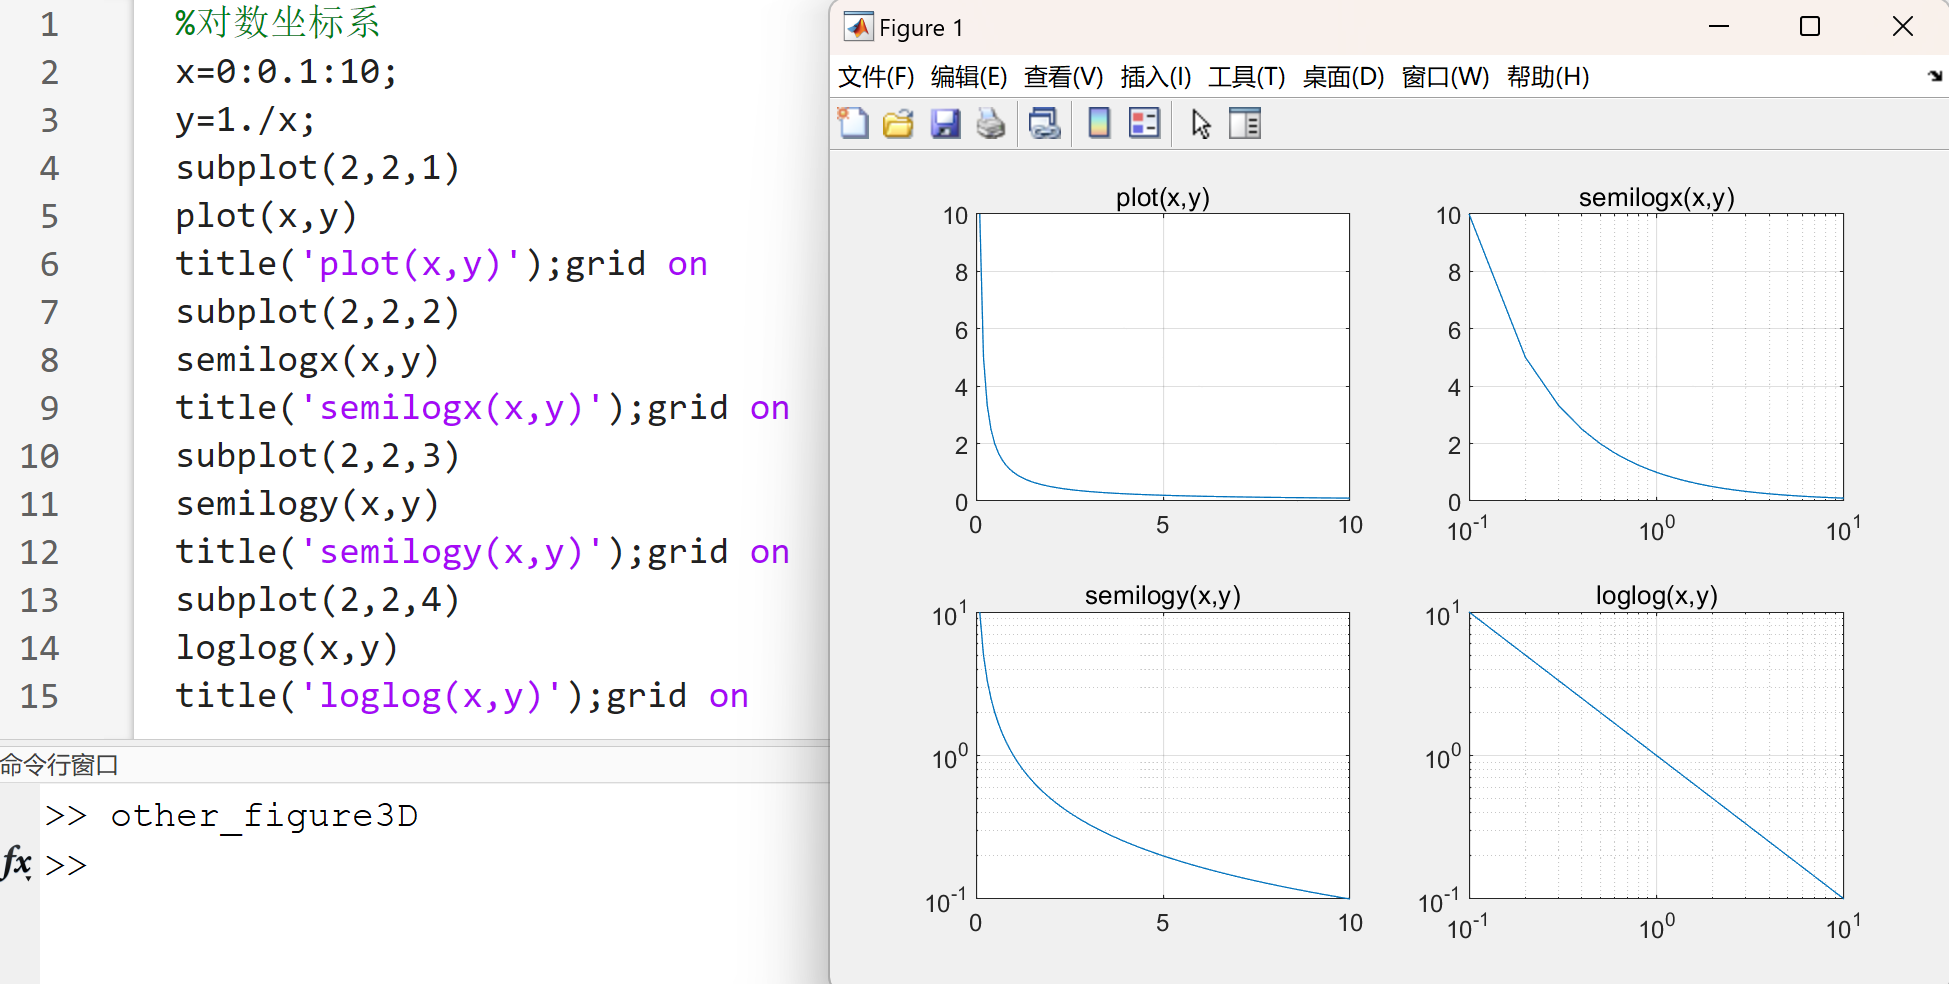Click the 'grid on' text on line 15

point(677,696)
